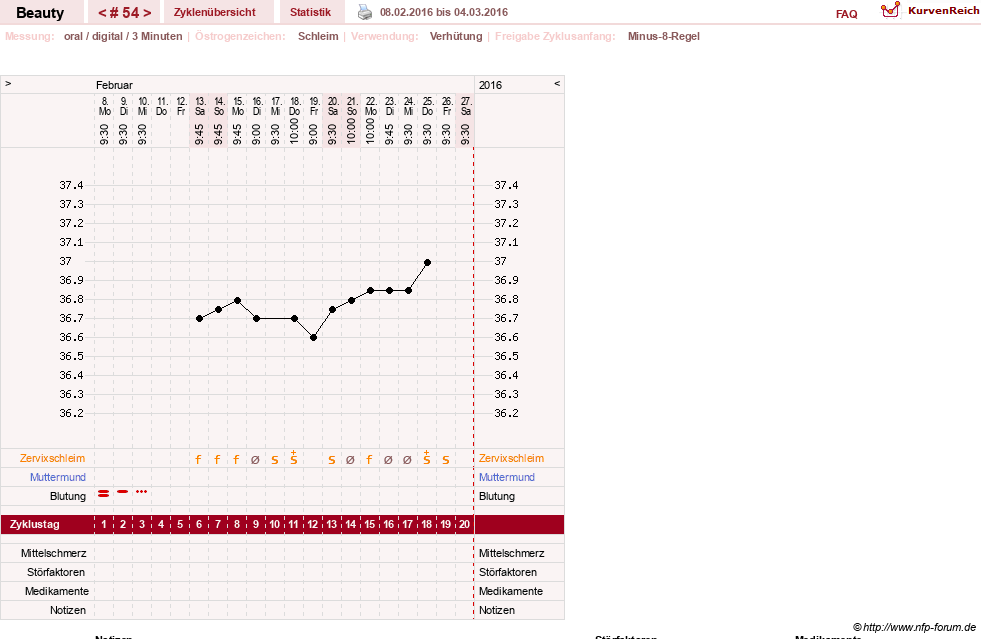981x639 pixels.
Task: Click the left Blutung row label
Action: point(68,496)
